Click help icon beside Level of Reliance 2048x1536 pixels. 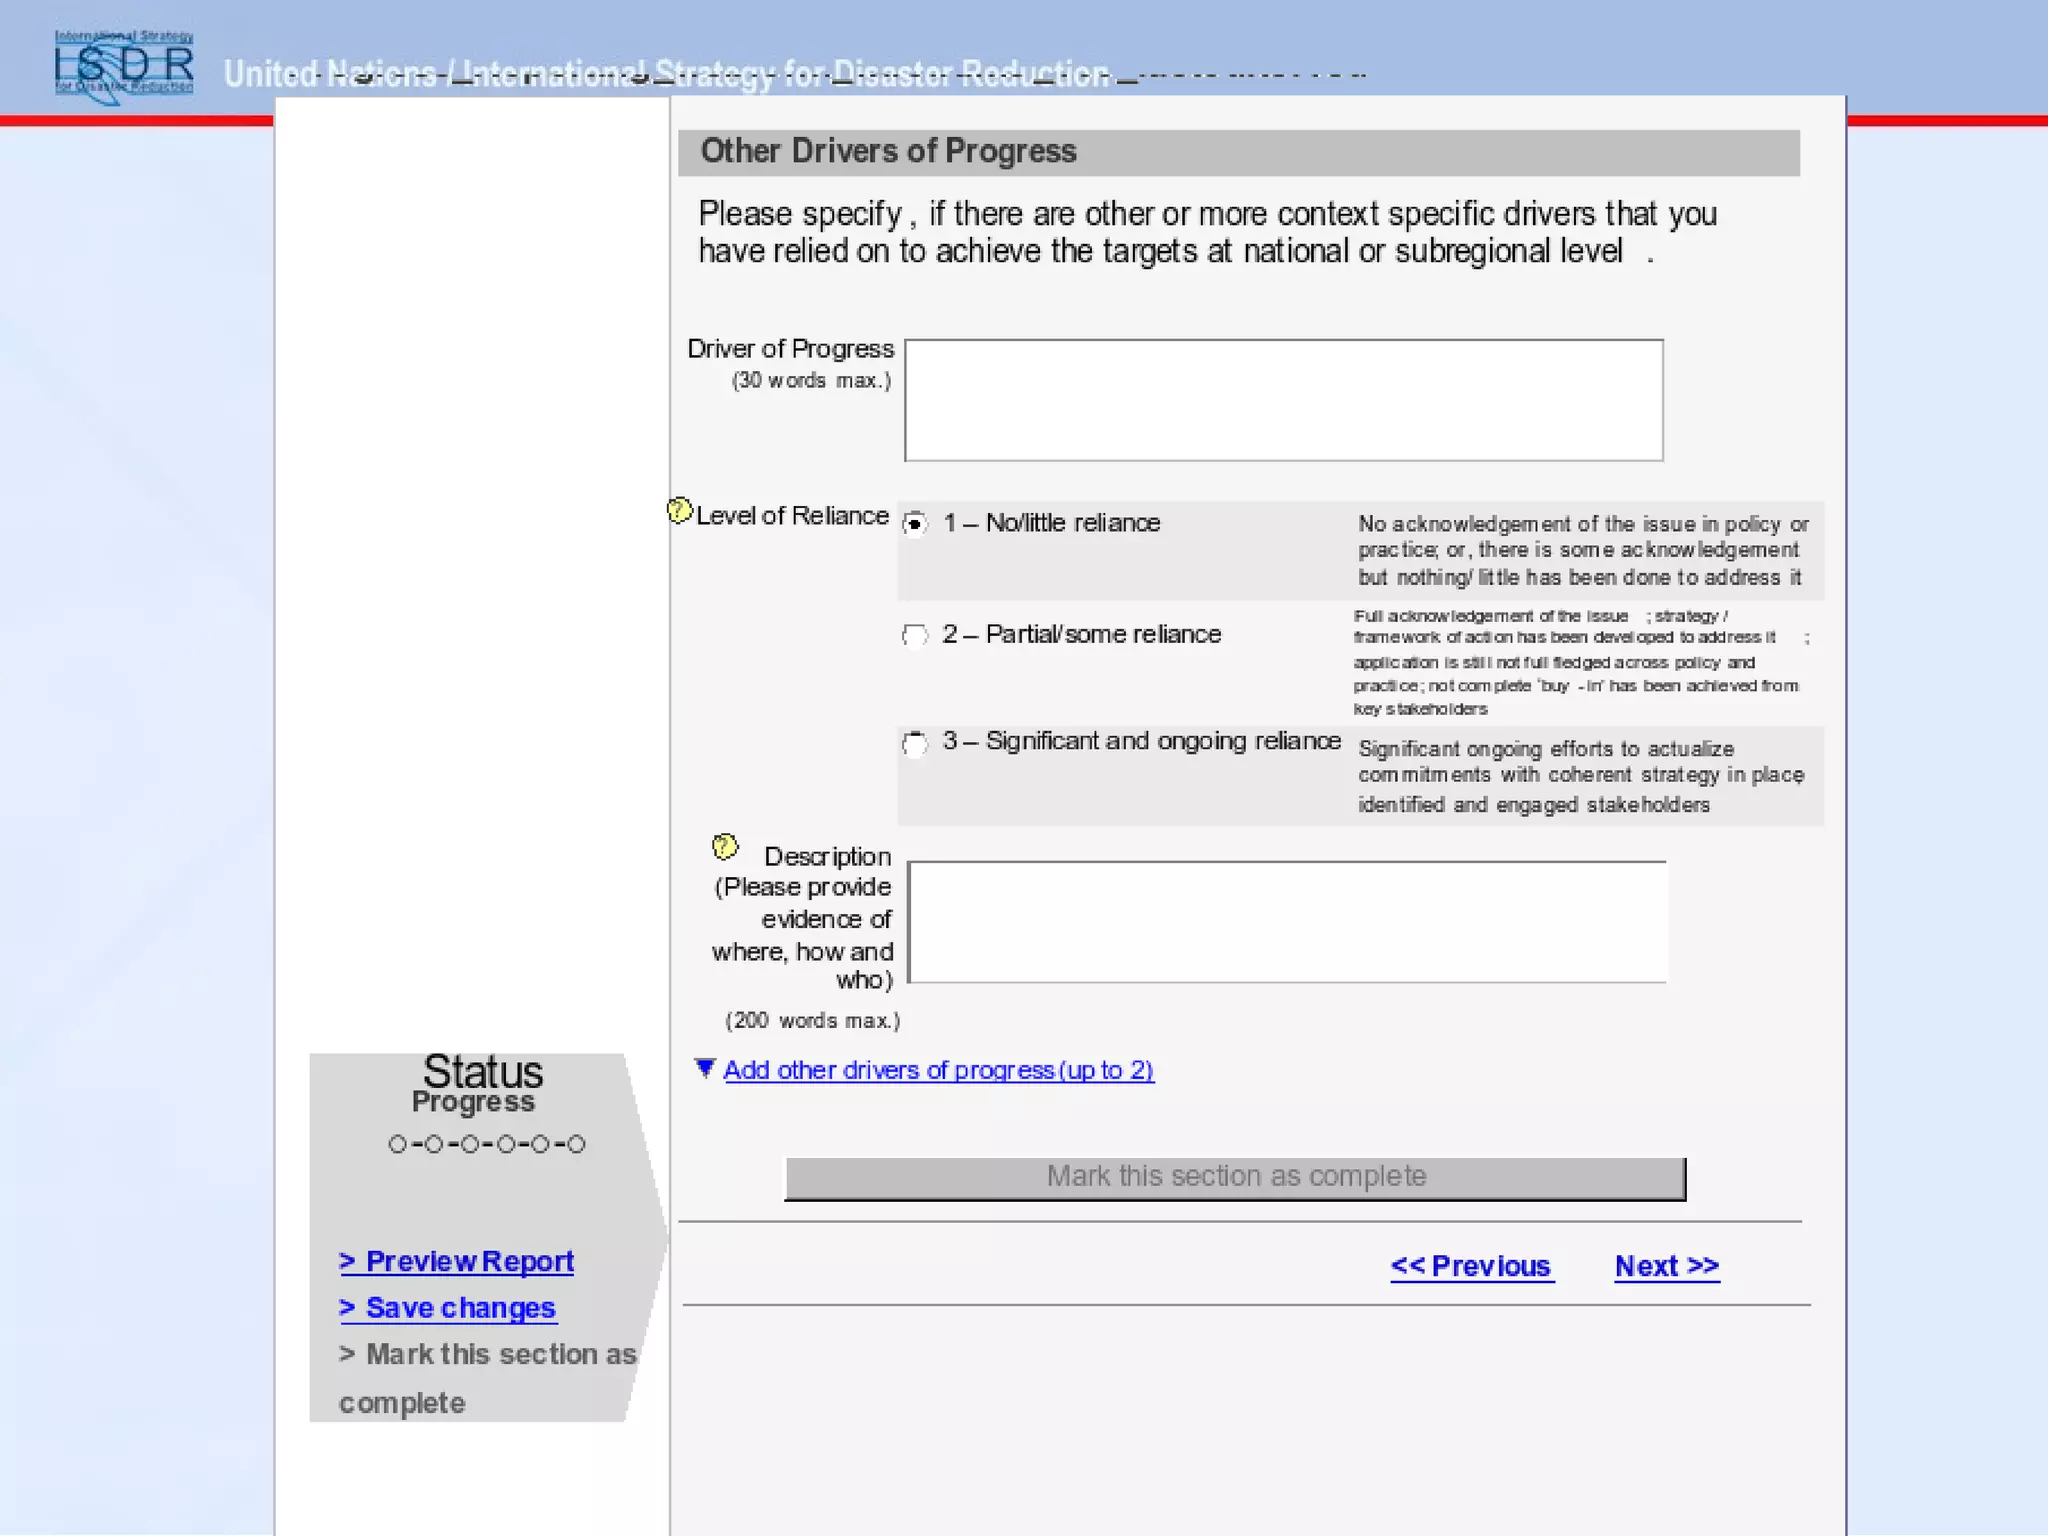679,511
